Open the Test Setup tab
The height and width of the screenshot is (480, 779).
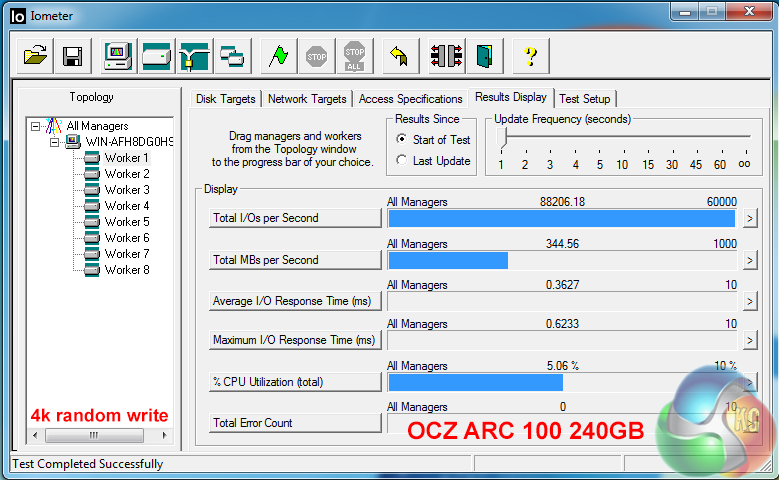tap(585, 99)
